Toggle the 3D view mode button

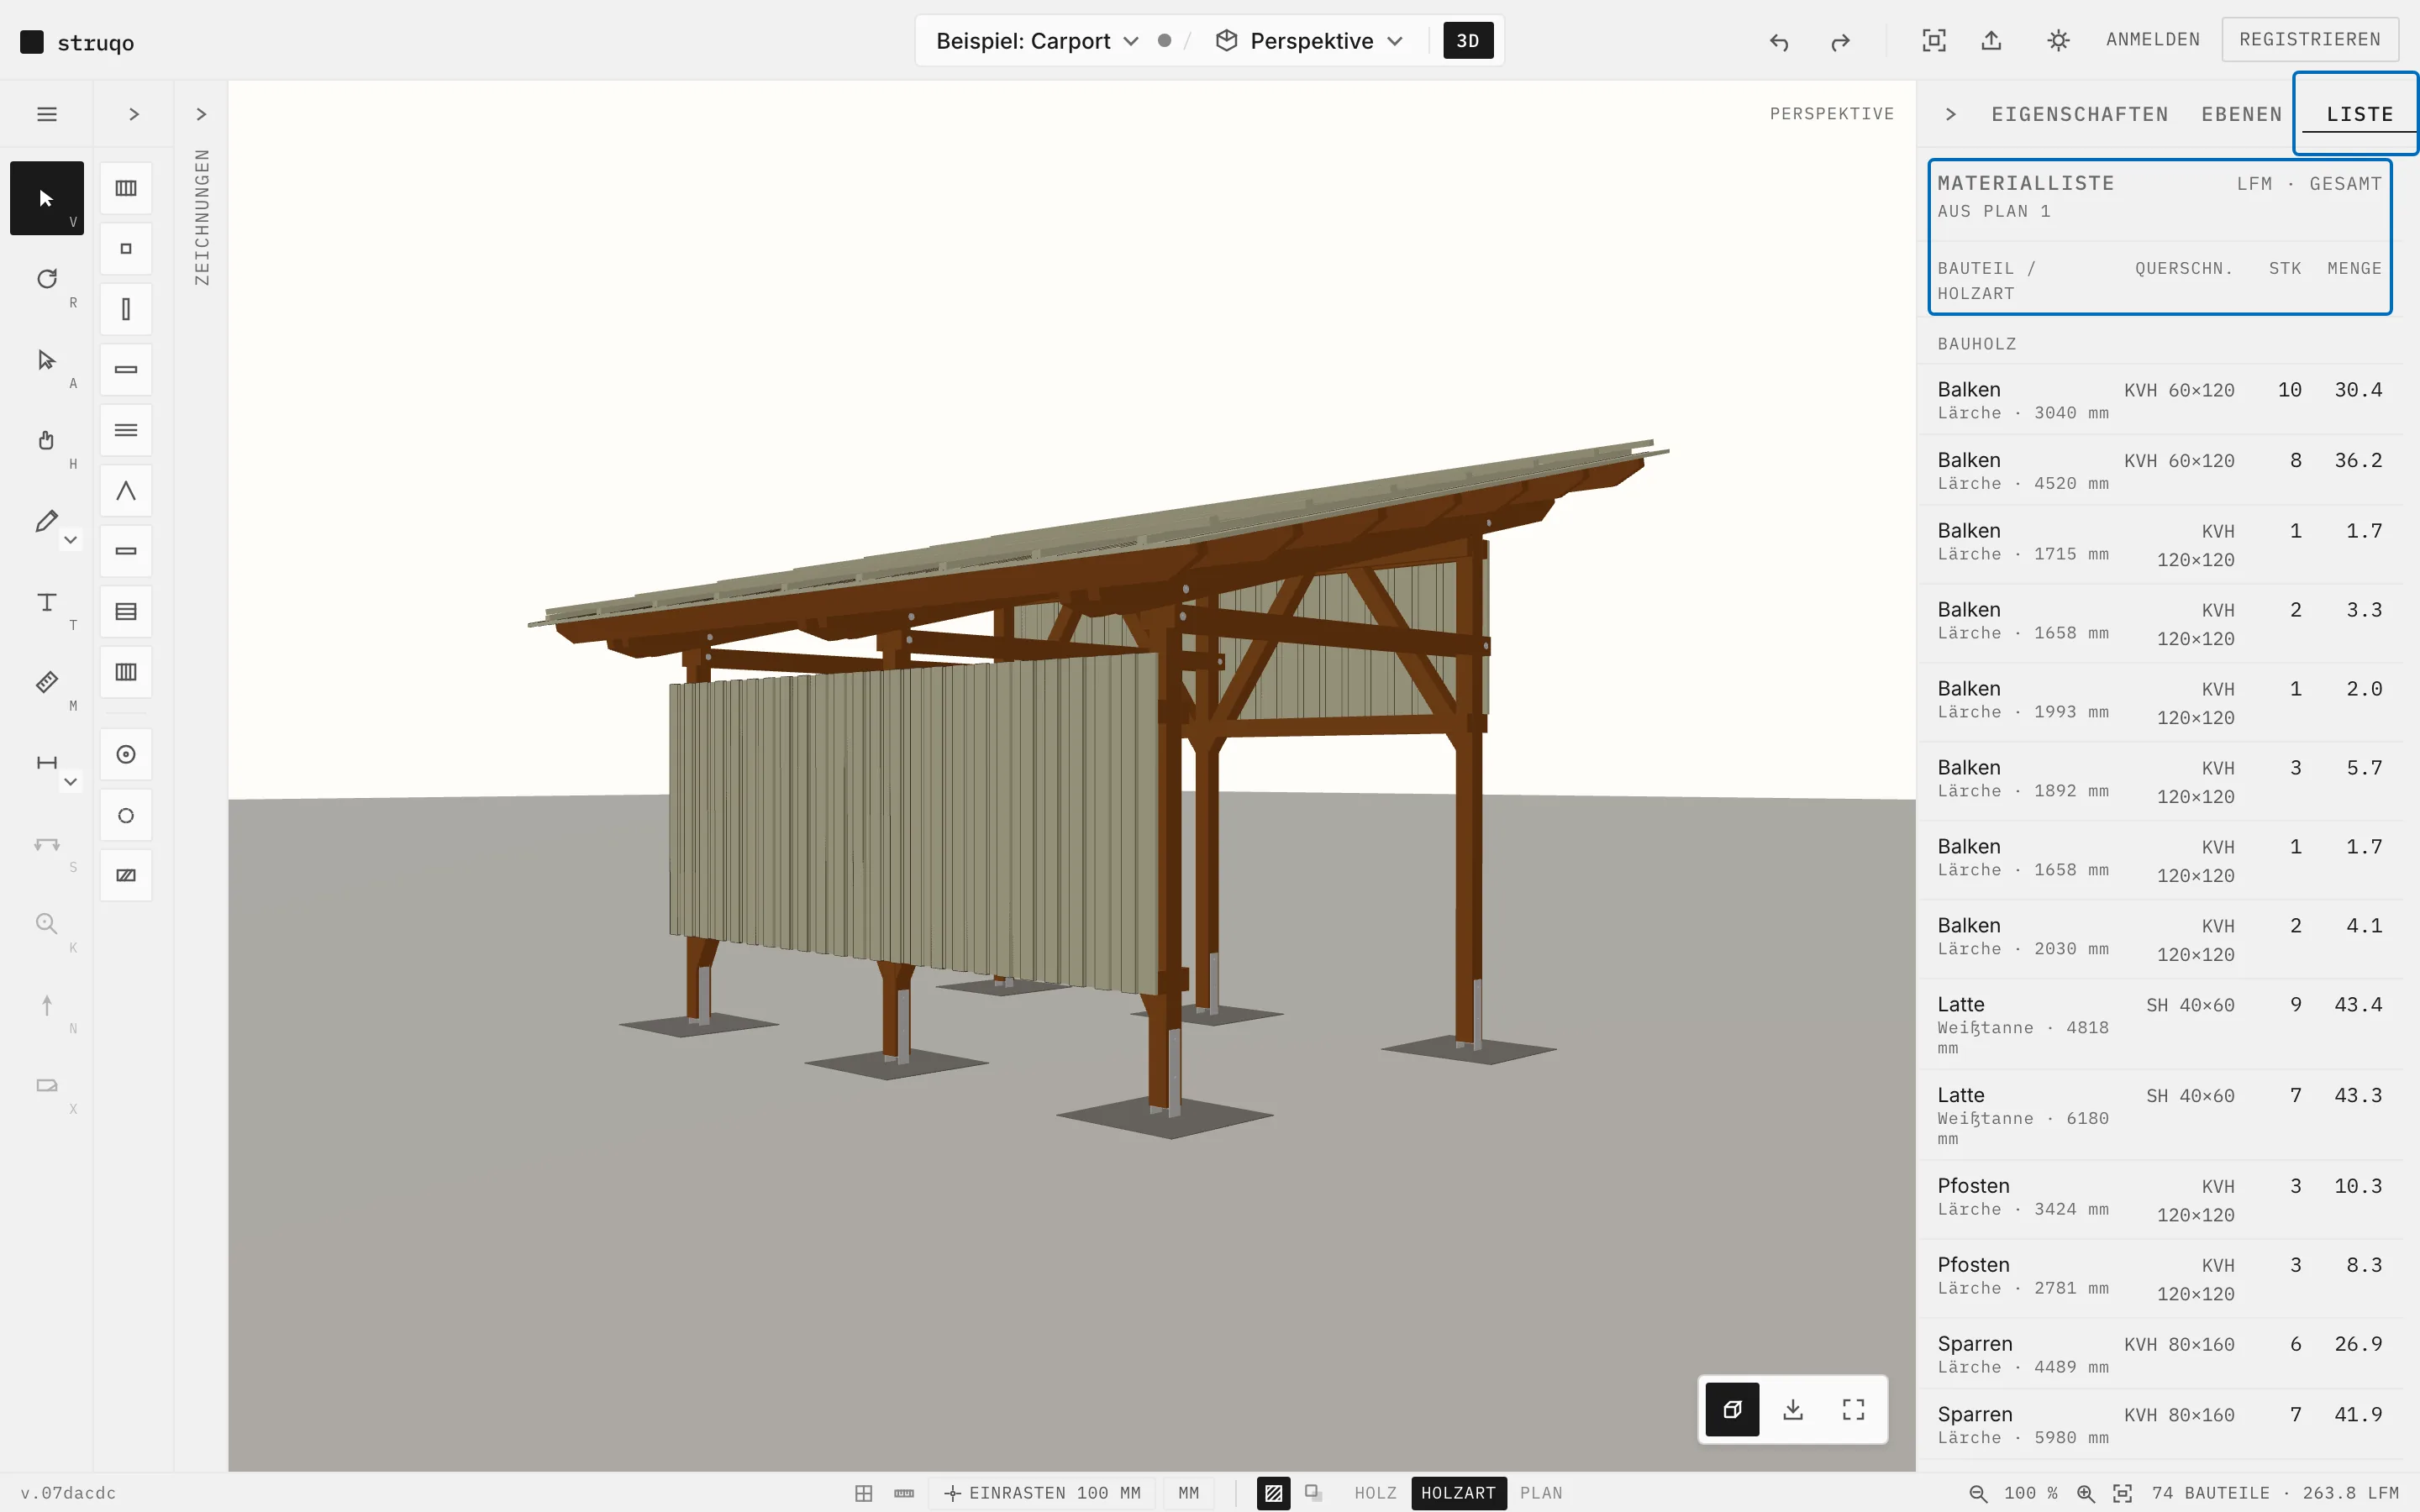1468,41
